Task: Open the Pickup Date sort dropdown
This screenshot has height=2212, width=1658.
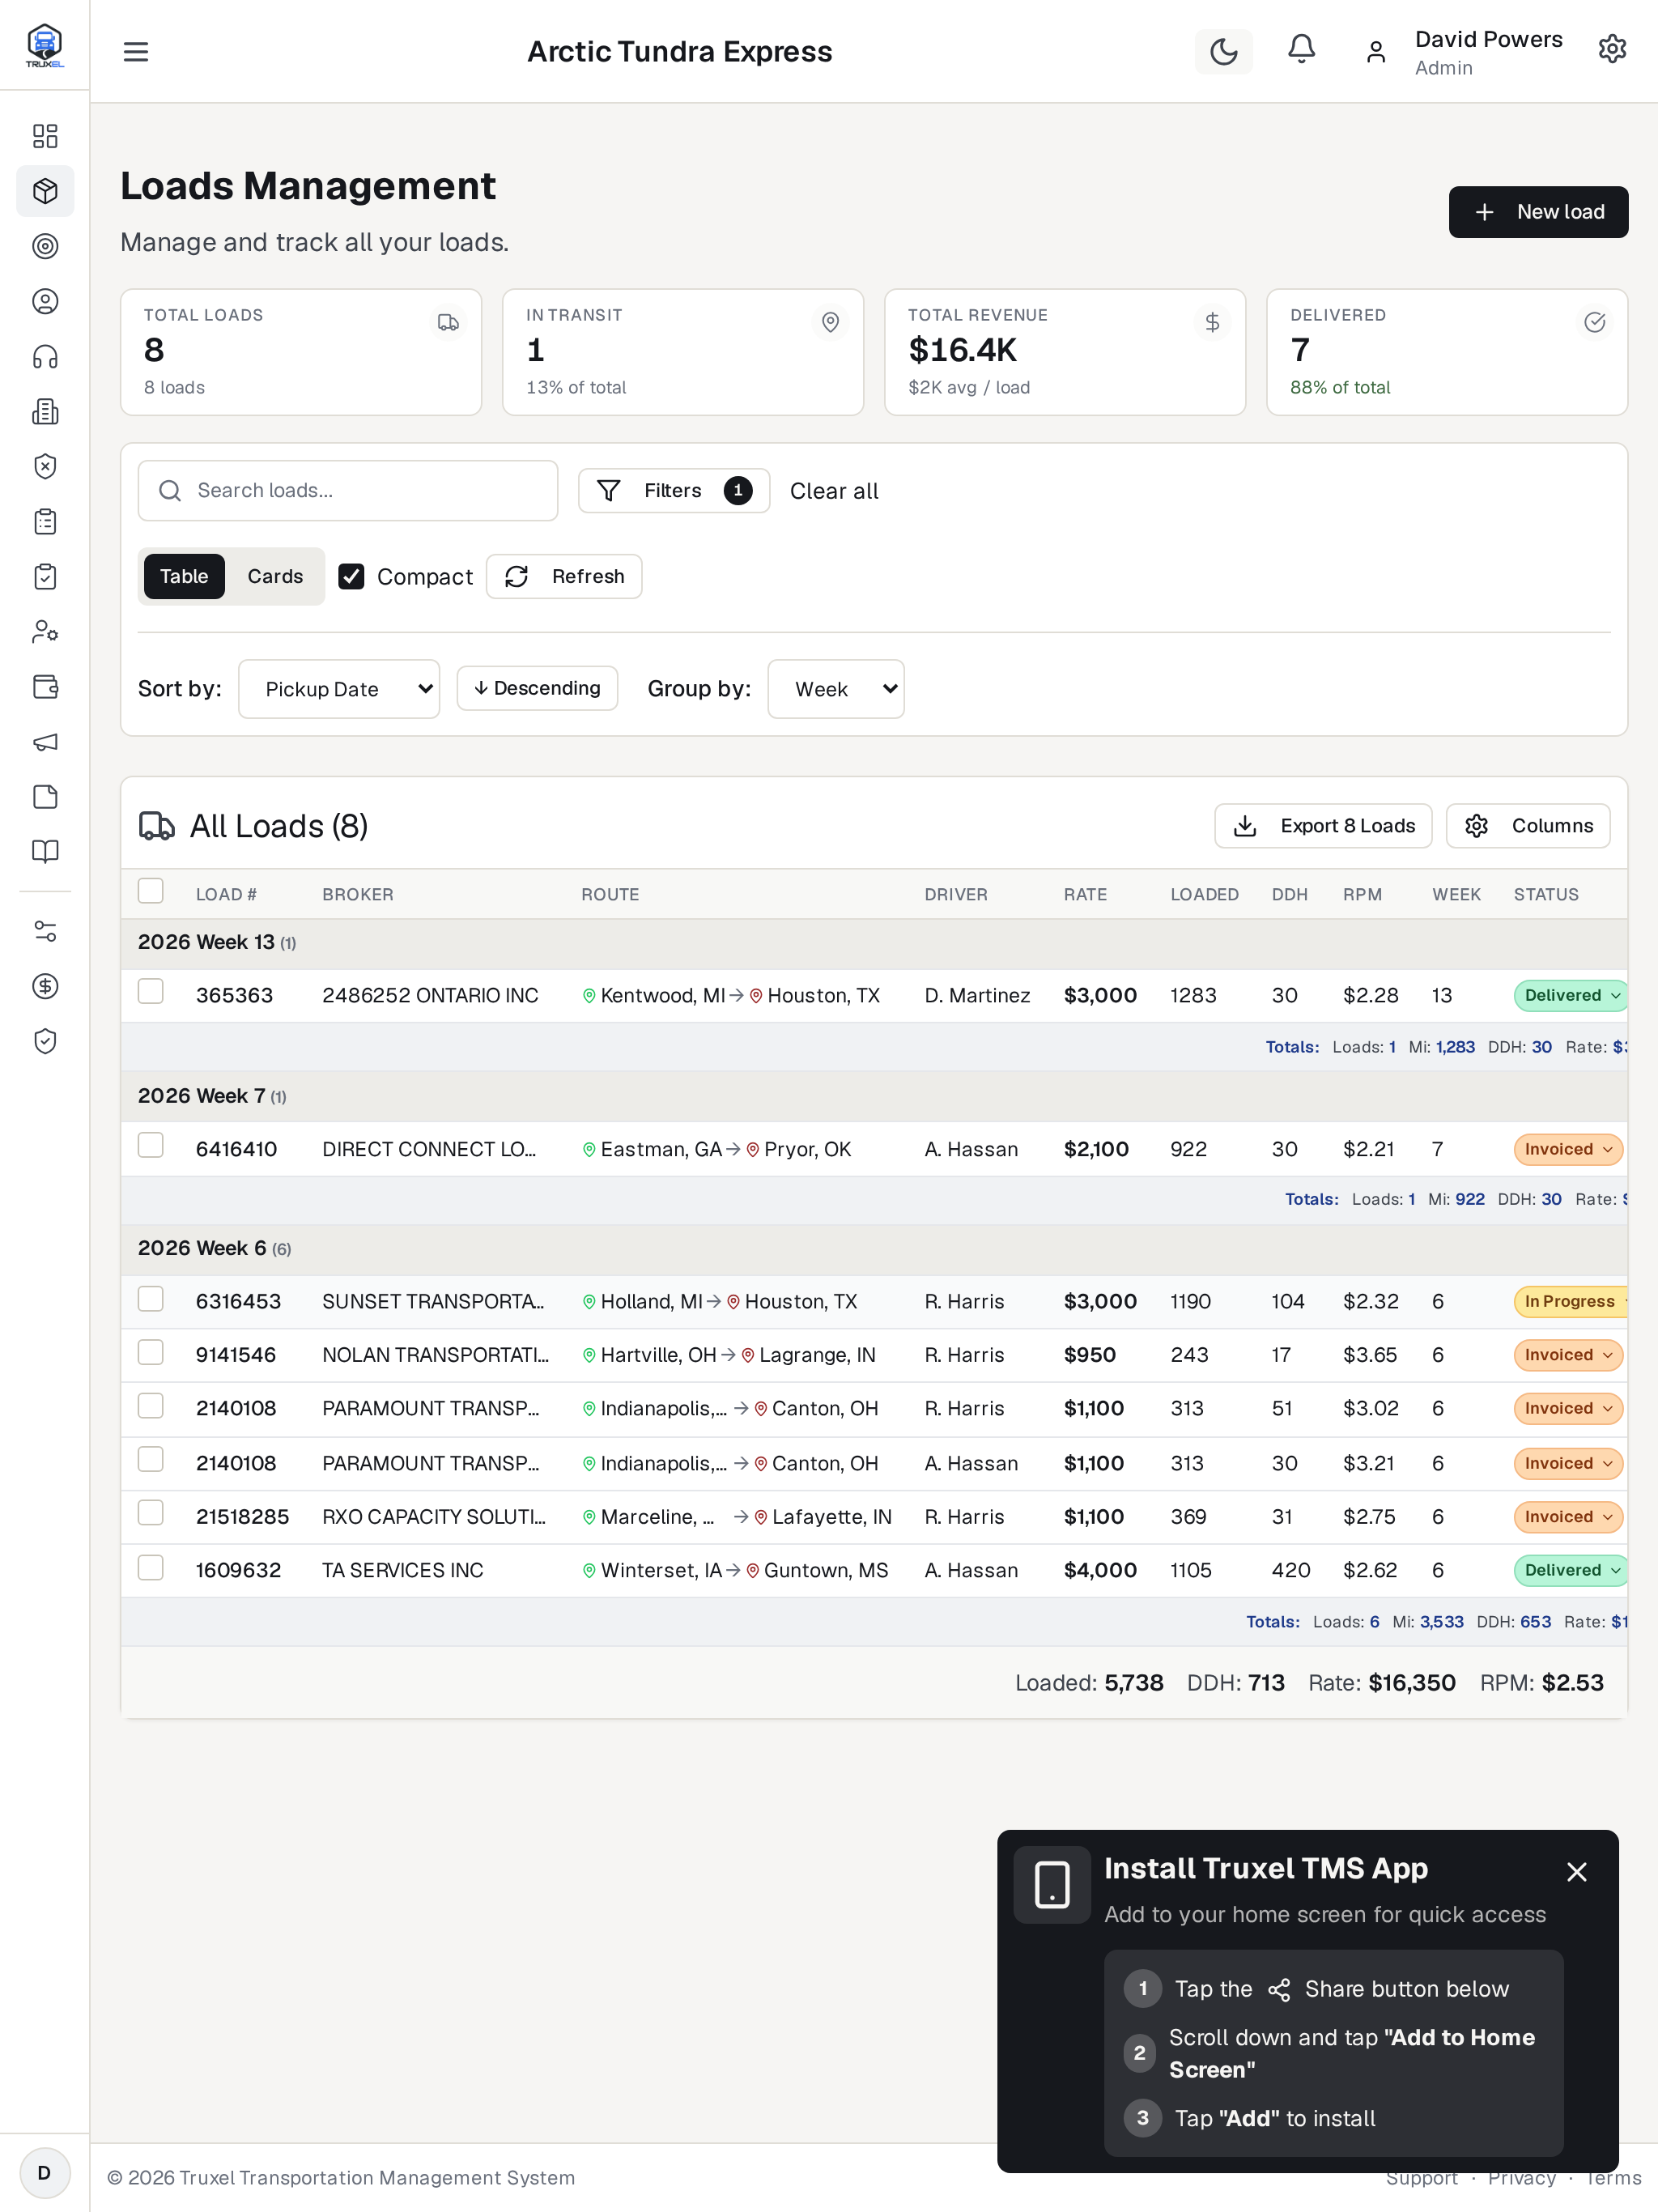Action: coord(339,689)
